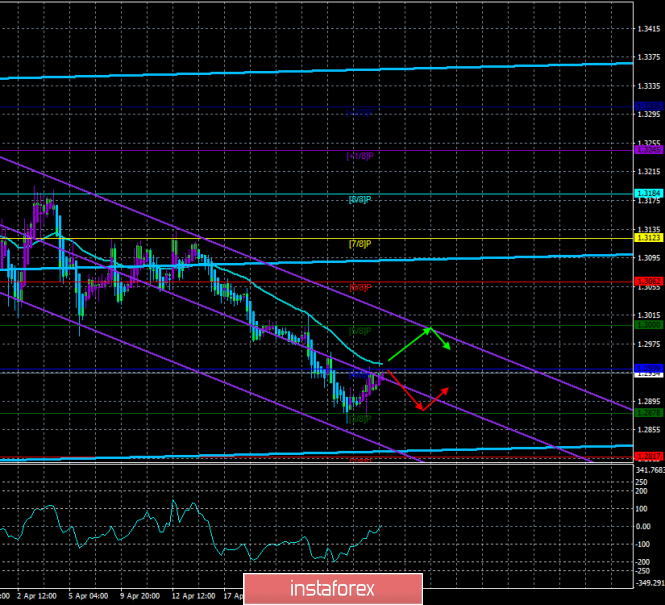Click the [8/8]P Murrey level label
665x605 pixels.
click(360, 200)
